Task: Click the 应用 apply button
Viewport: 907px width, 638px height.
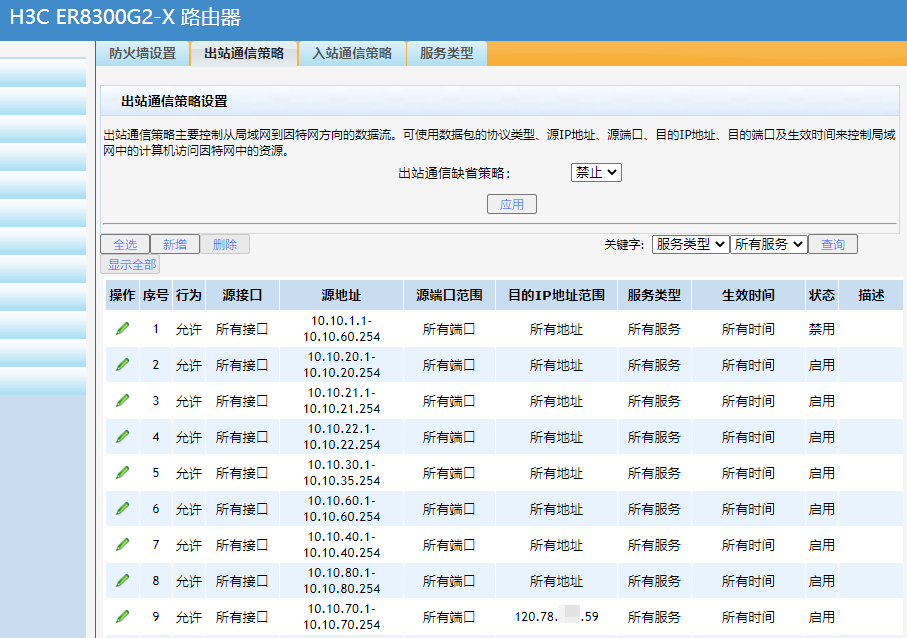Action: coord(512,204)
